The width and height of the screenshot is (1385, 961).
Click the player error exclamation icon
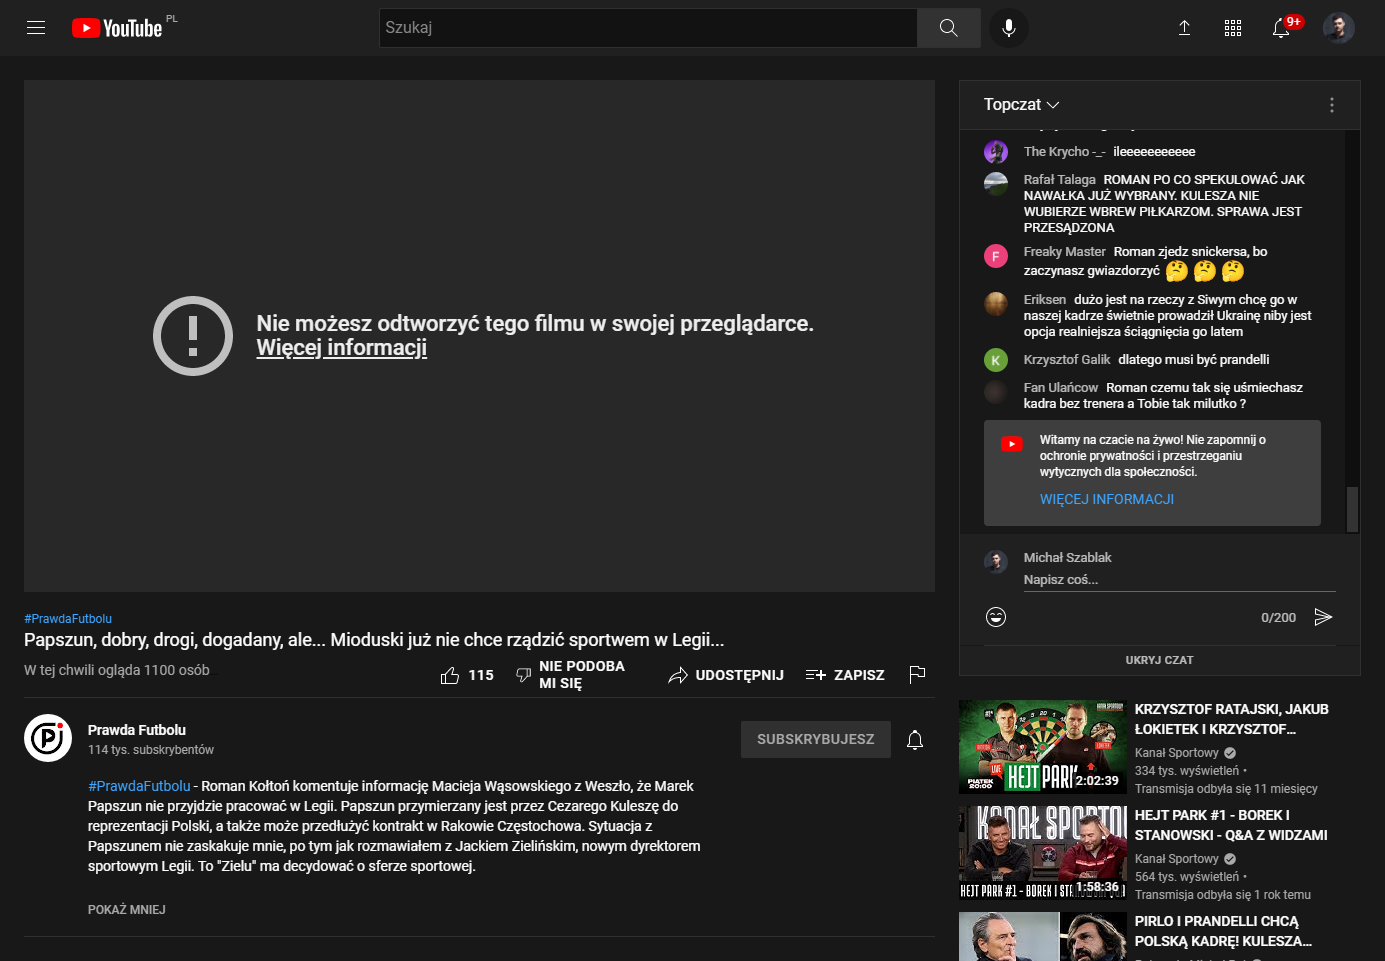pyautogui.click(x=193, y=336)
